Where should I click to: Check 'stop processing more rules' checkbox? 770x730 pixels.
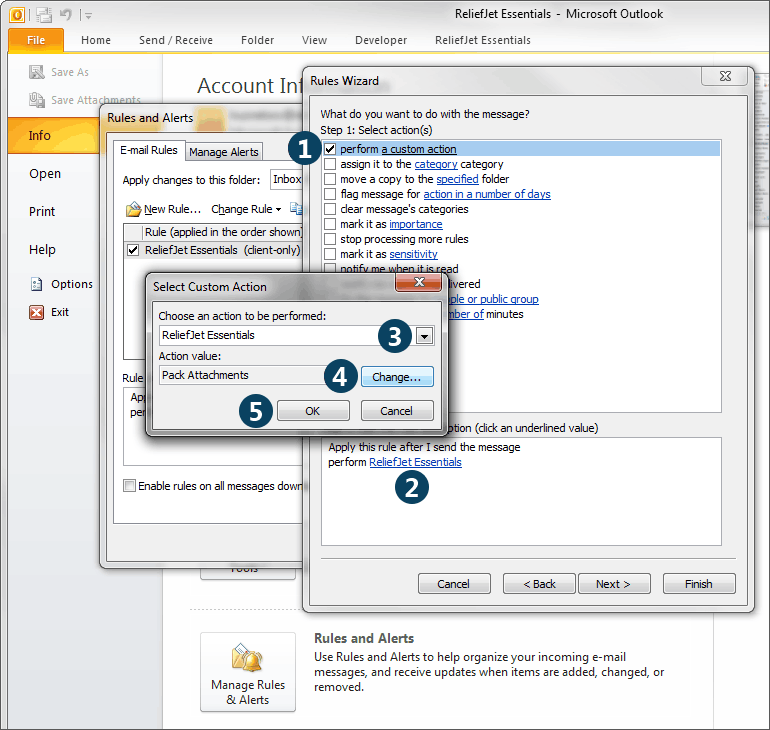click(x=330, y=239)
